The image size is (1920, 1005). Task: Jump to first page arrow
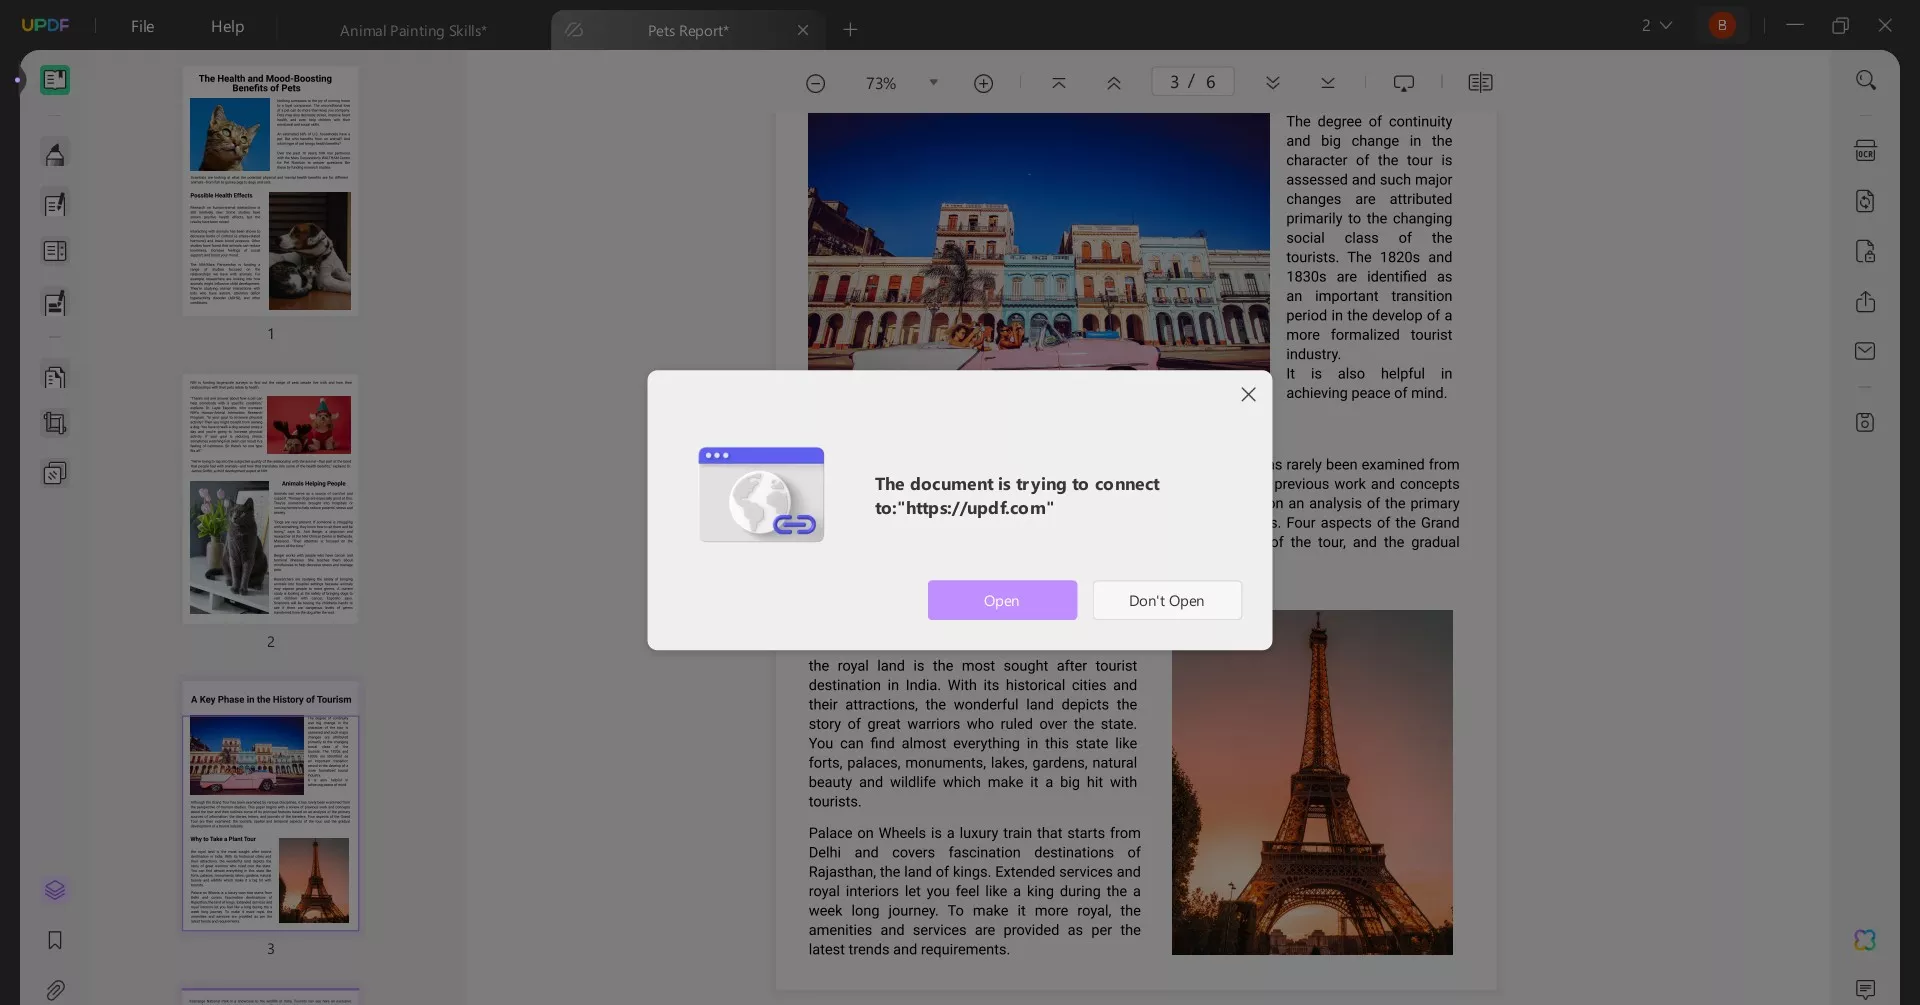1059,83
